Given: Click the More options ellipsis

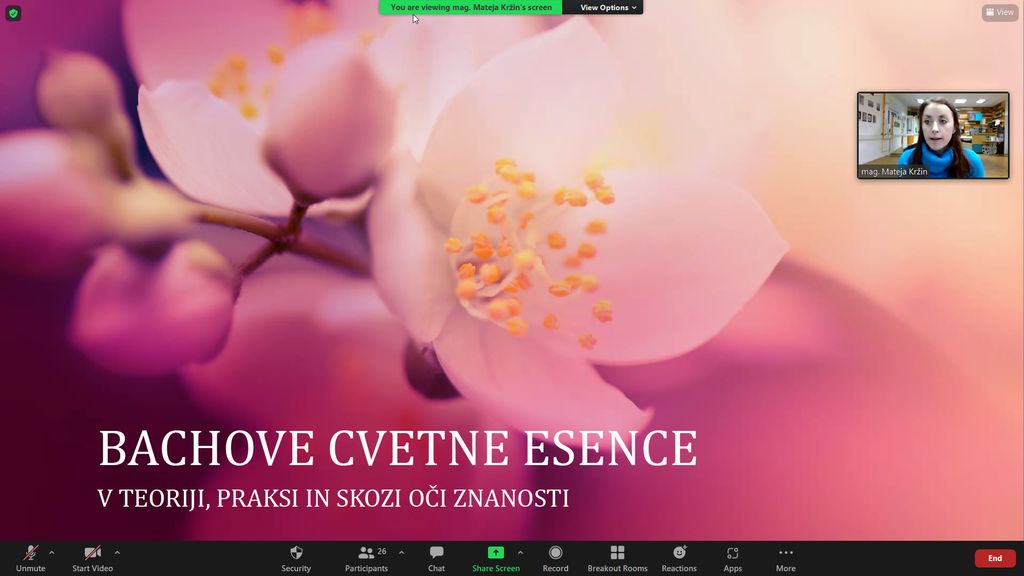Looking at the screenshot, I should pos(785,553).
